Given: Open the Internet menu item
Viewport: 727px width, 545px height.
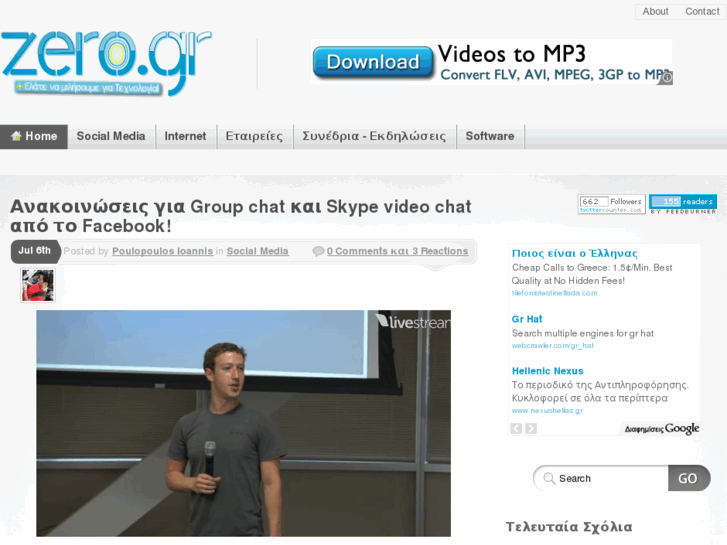Looking at the screenshot, I should click(x=185, y=136).
